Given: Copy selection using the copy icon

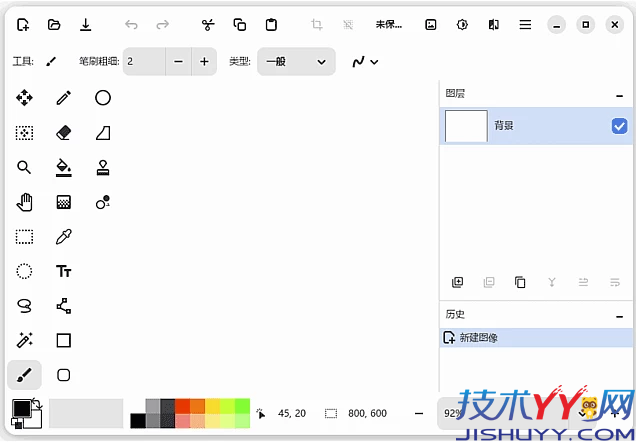Looking at the screenshot, I should (x=240, y=25).
